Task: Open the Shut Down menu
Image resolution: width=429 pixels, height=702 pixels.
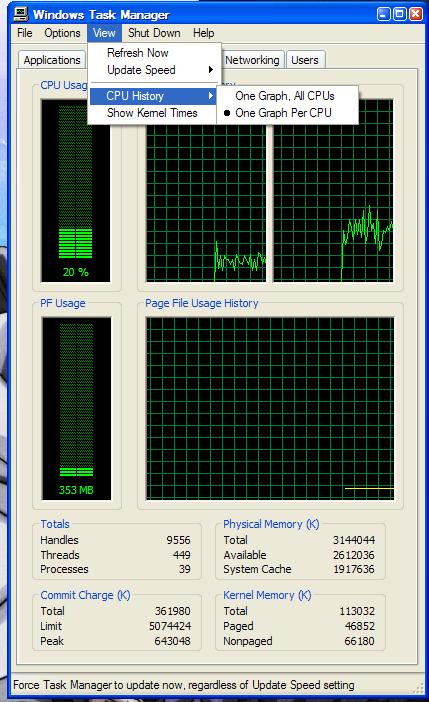Action: 154,33
